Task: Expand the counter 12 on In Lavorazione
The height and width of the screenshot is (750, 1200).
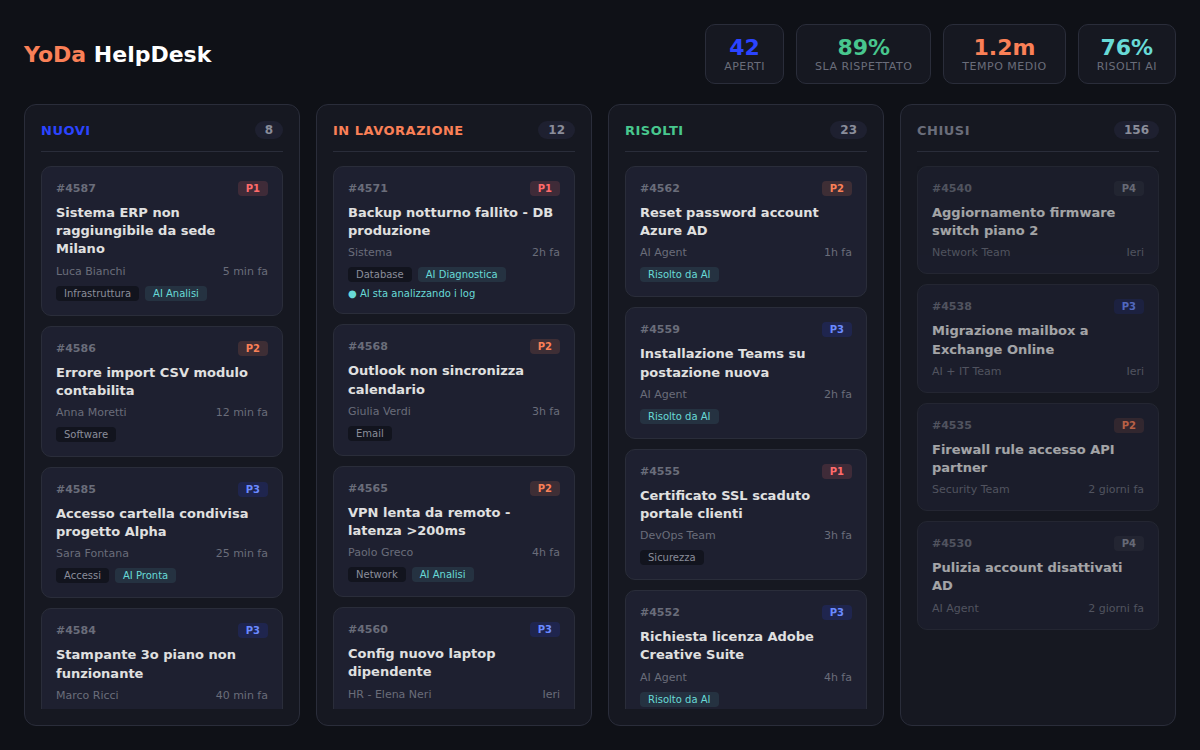Action: pos(556,129)
